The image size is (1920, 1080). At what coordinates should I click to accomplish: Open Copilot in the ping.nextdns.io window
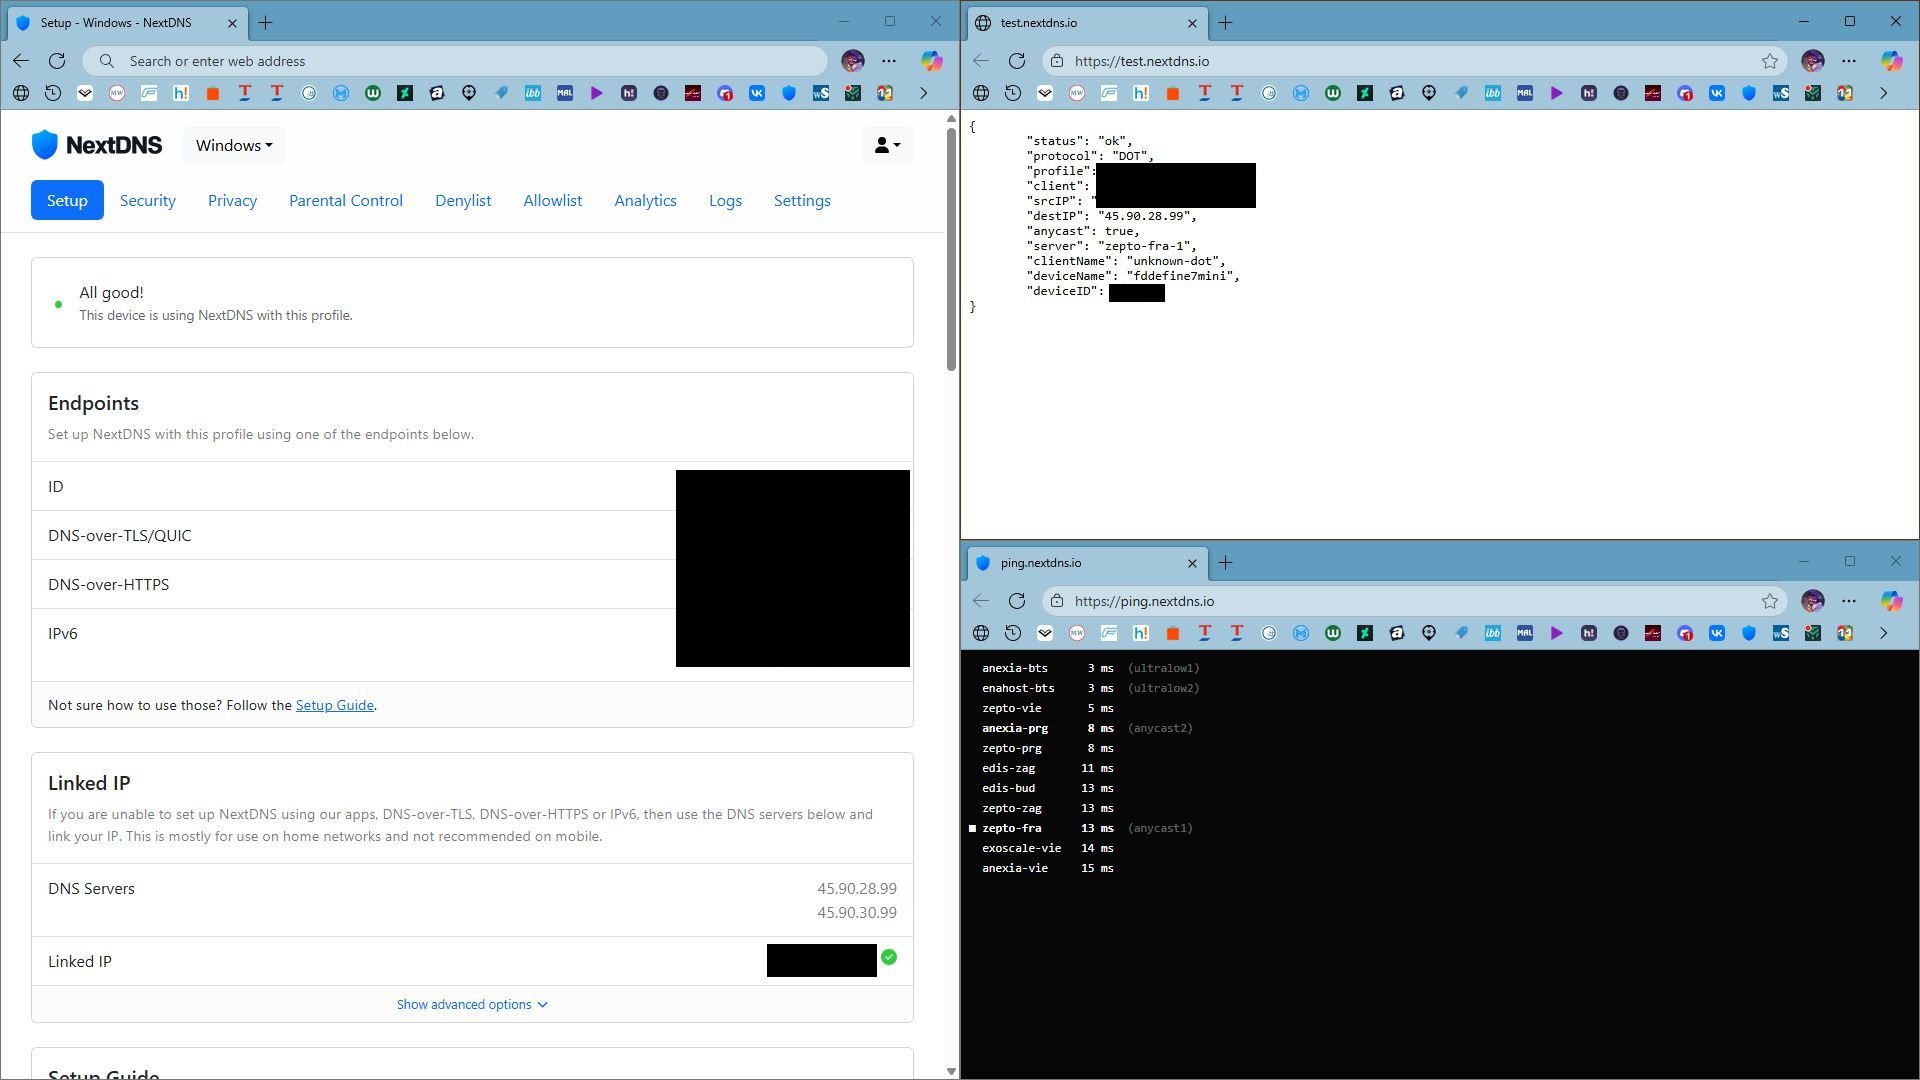click(x=1891, y=601)
